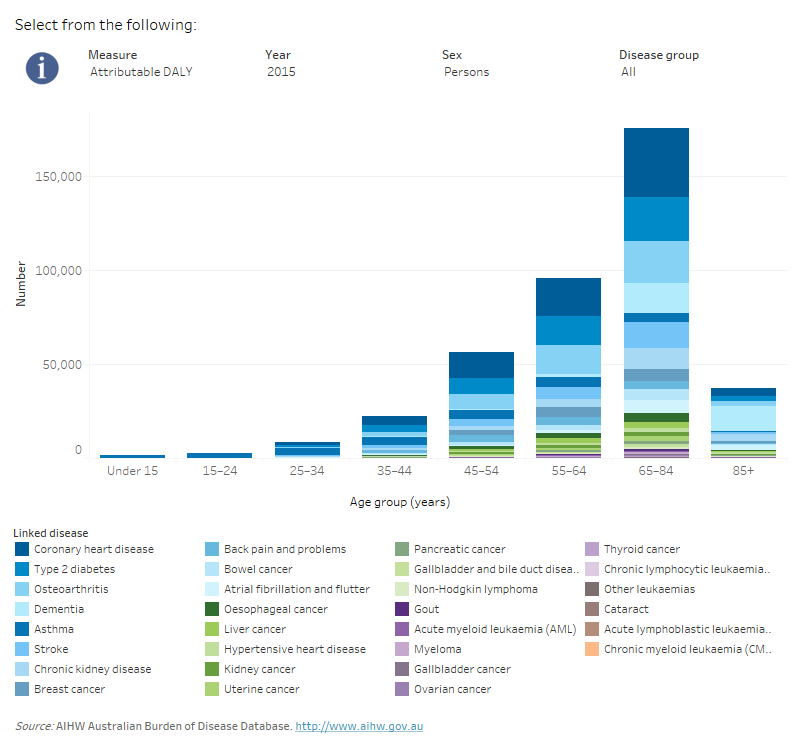
Task: Select the Type 2 diabetes legend swatch
Action: (22, 569)
